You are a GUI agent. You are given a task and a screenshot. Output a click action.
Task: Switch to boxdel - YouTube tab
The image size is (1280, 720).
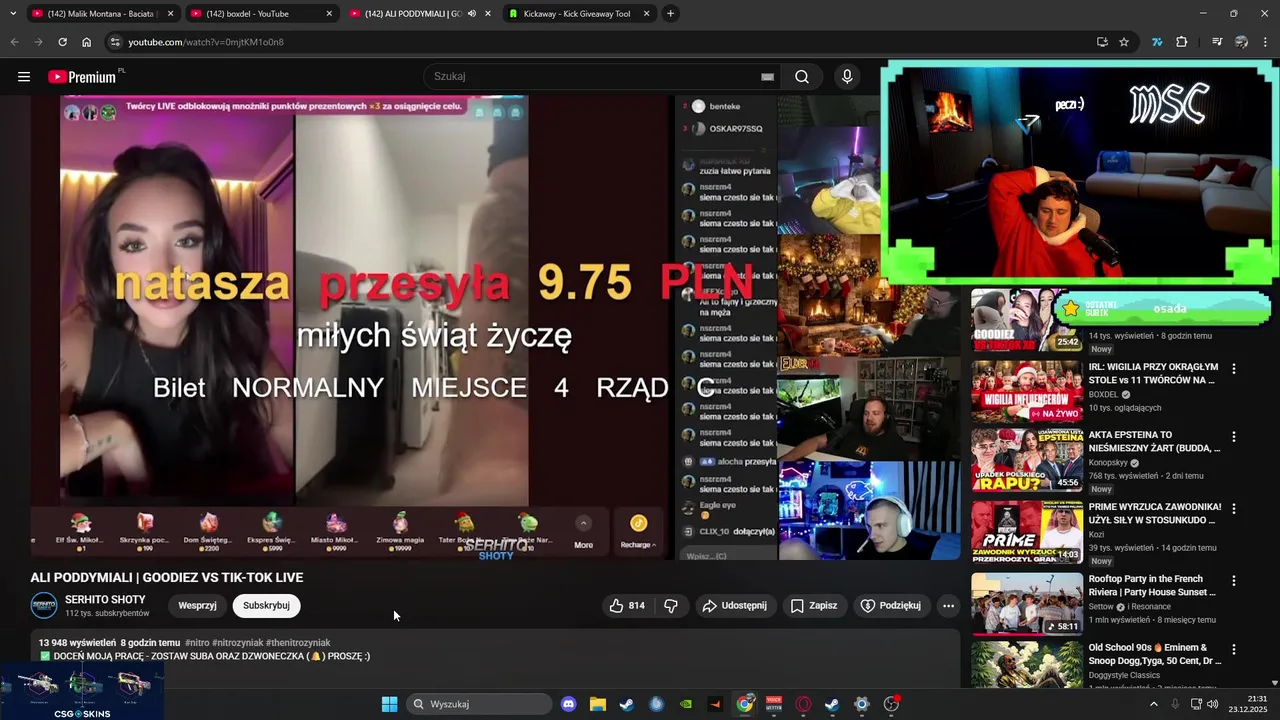(261, 14)
